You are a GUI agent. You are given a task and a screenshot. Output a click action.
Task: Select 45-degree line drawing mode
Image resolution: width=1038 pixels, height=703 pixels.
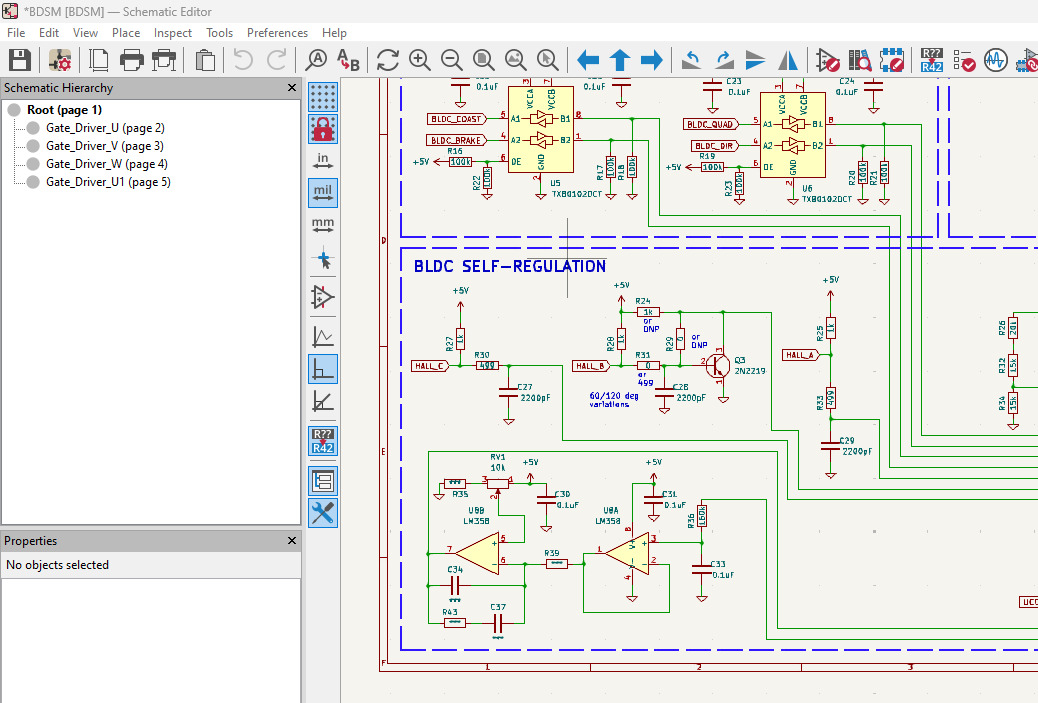click(x=323, y=401)
